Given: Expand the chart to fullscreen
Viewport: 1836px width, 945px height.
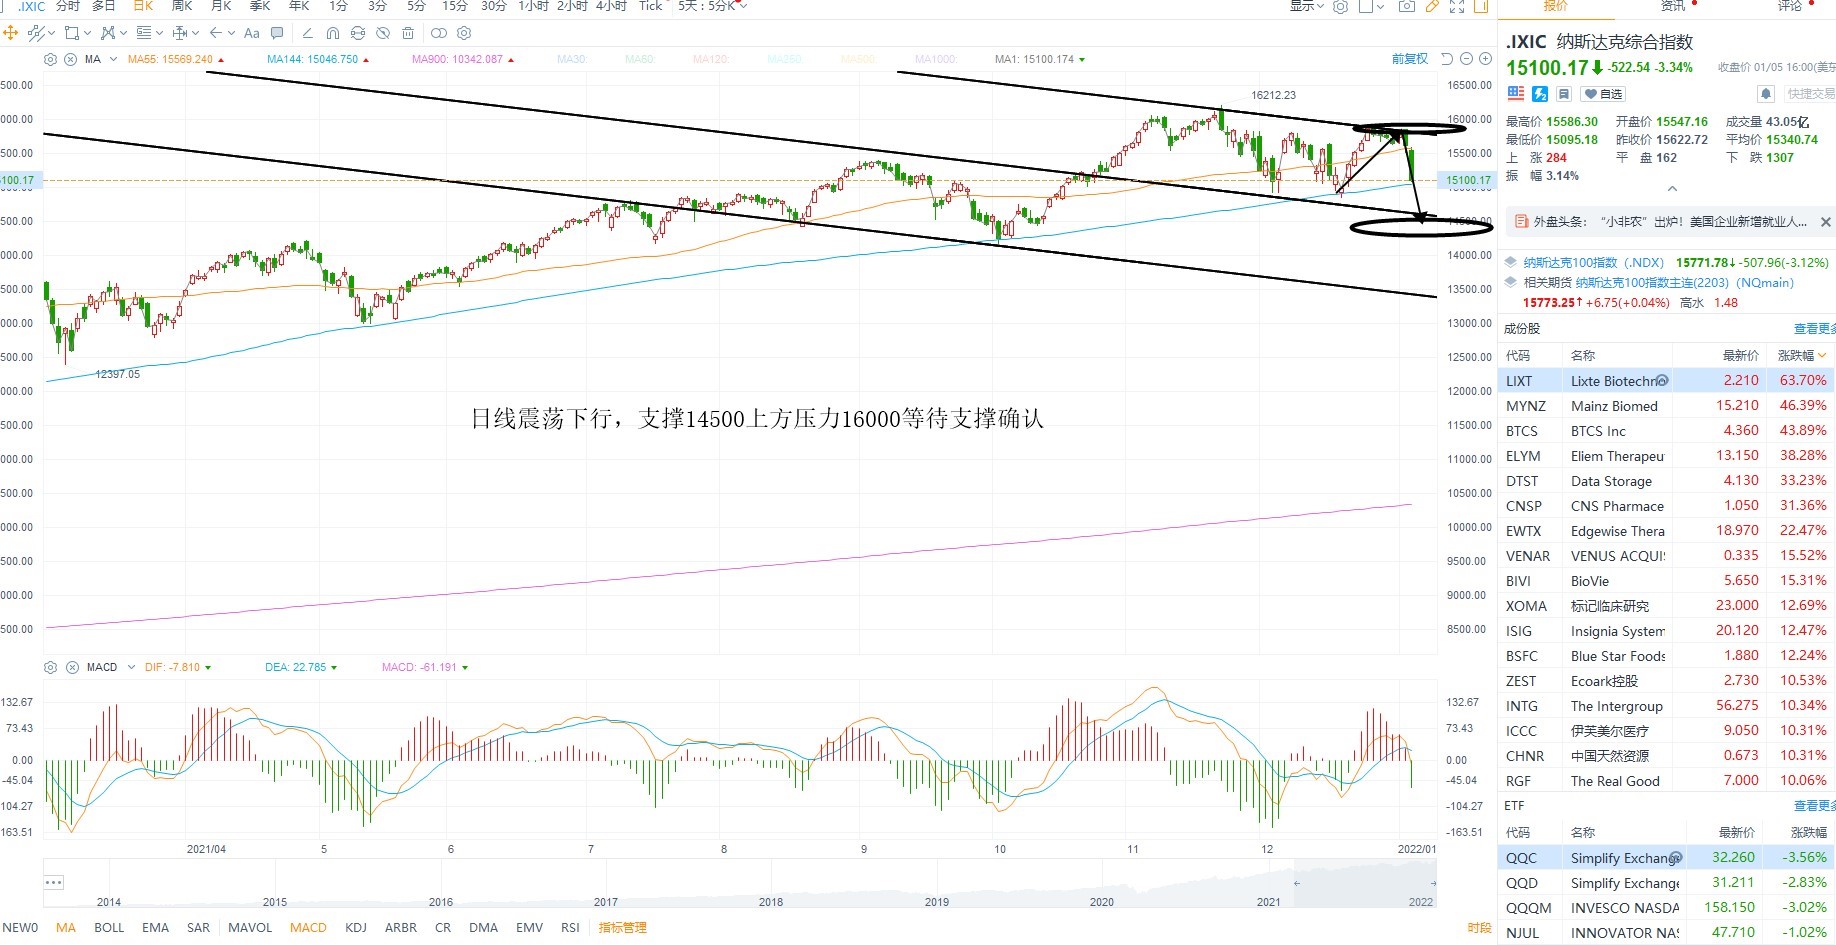Looking at the screenshot, I should (1457, 6).
